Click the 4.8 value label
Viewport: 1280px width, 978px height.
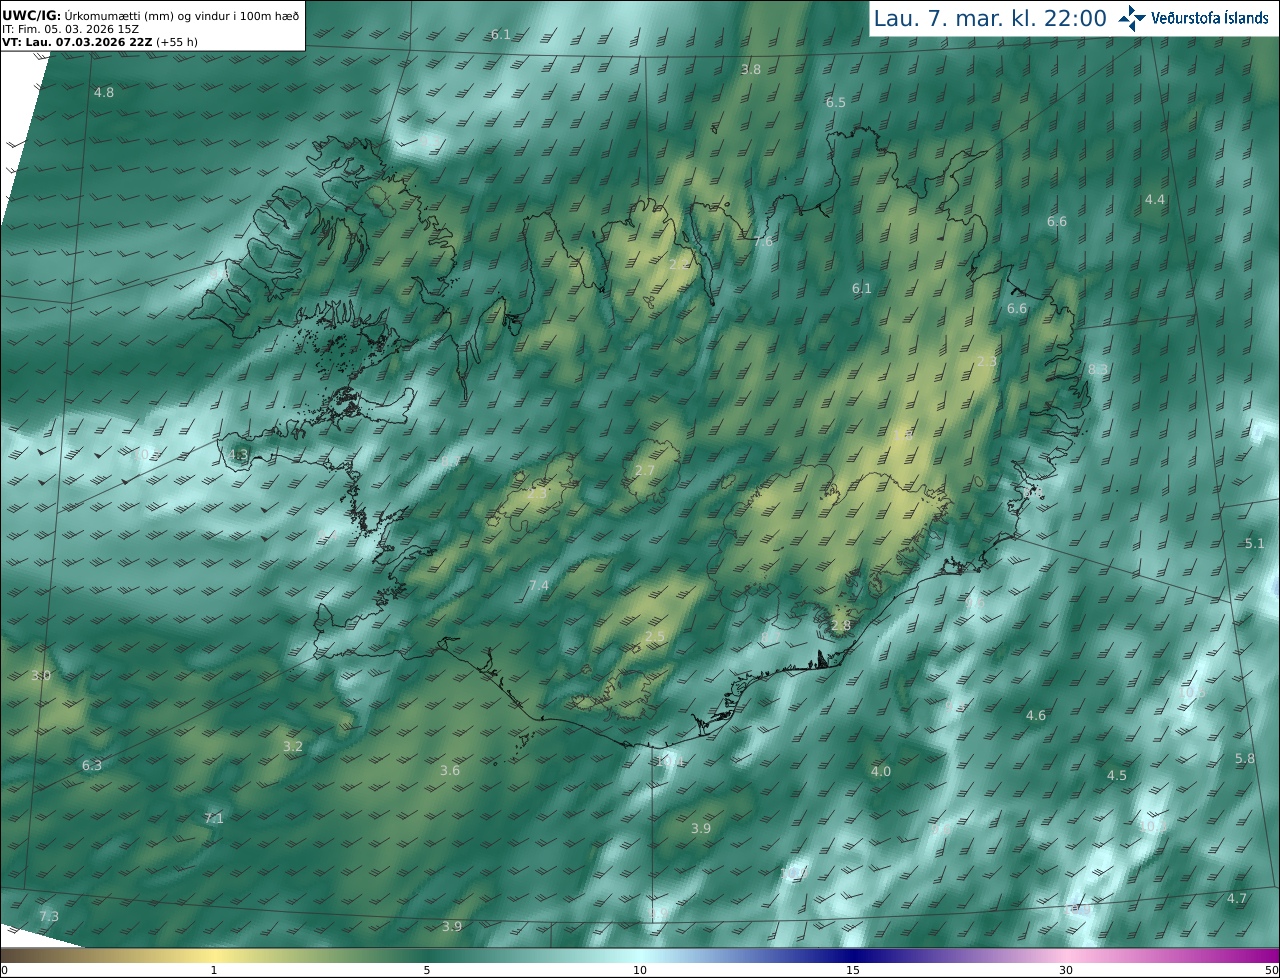pos(104,92)
